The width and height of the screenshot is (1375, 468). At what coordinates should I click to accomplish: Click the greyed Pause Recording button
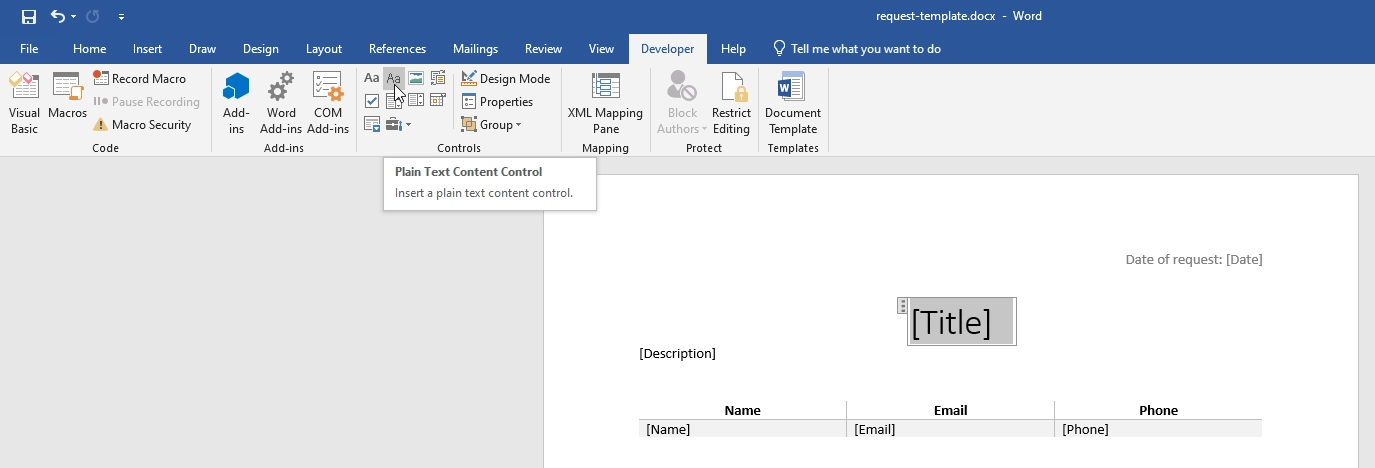click(x=147, y=101)
